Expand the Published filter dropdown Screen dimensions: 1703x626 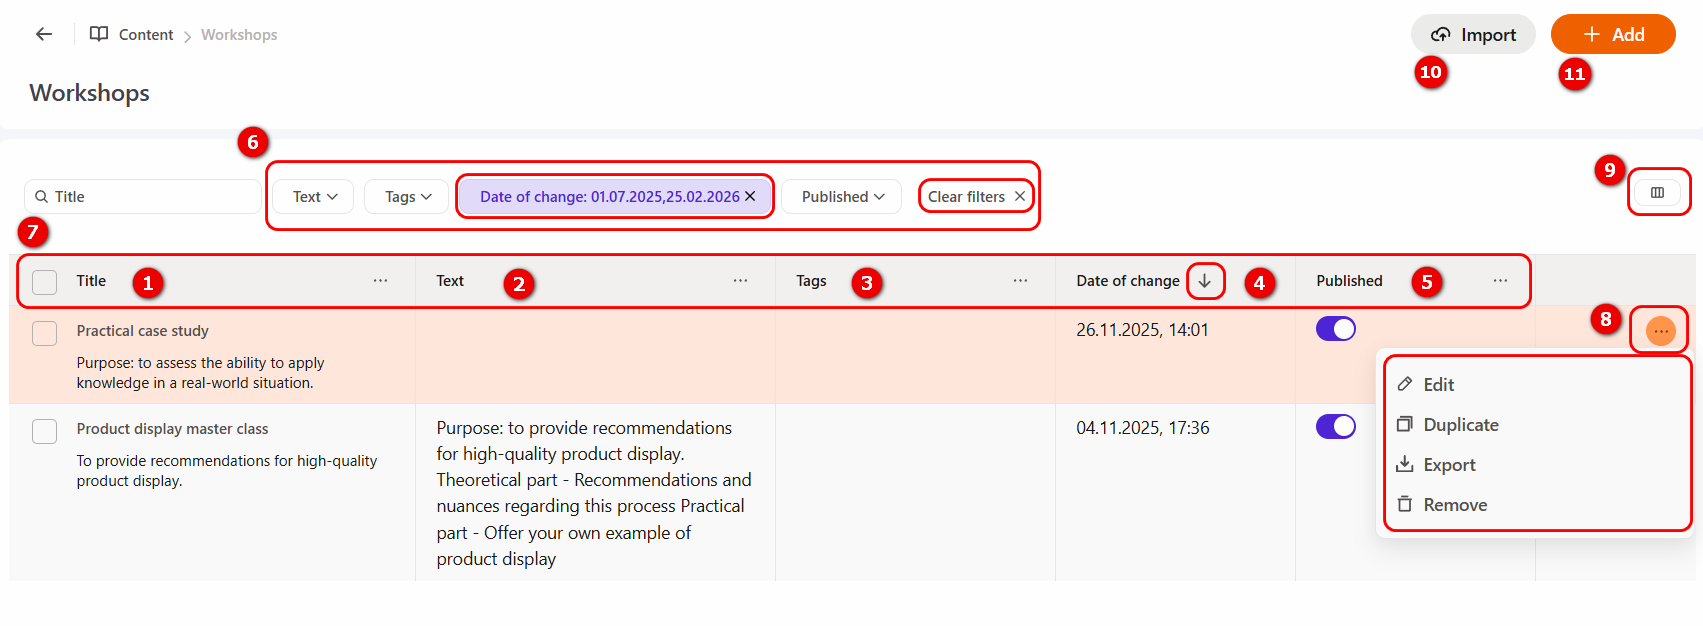coord(842,197)
